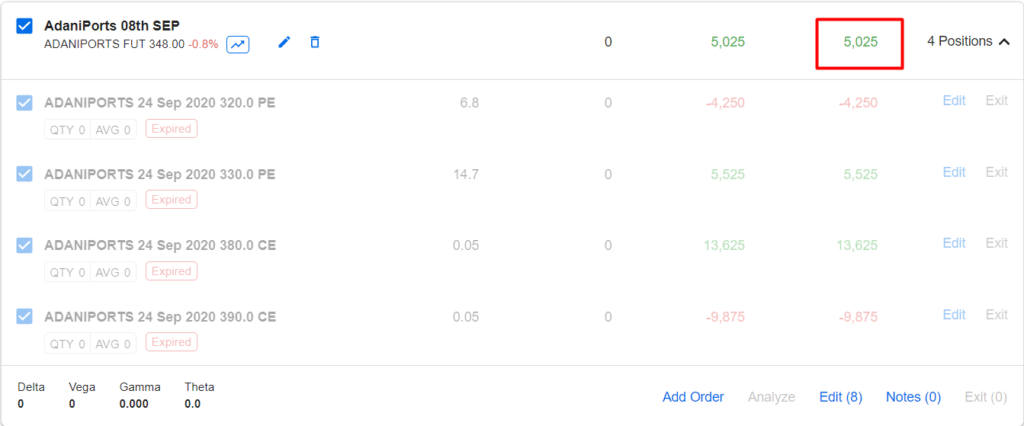
Task: Open the payoff chart icon for AdaniPorts
Action: [x=238, y=45]
